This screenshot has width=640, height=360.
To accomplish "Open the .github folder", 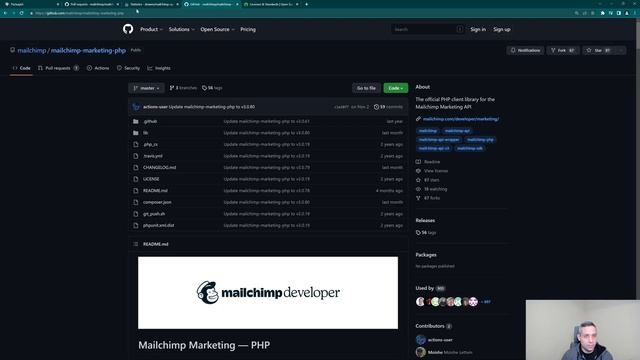I will point(150,121).
